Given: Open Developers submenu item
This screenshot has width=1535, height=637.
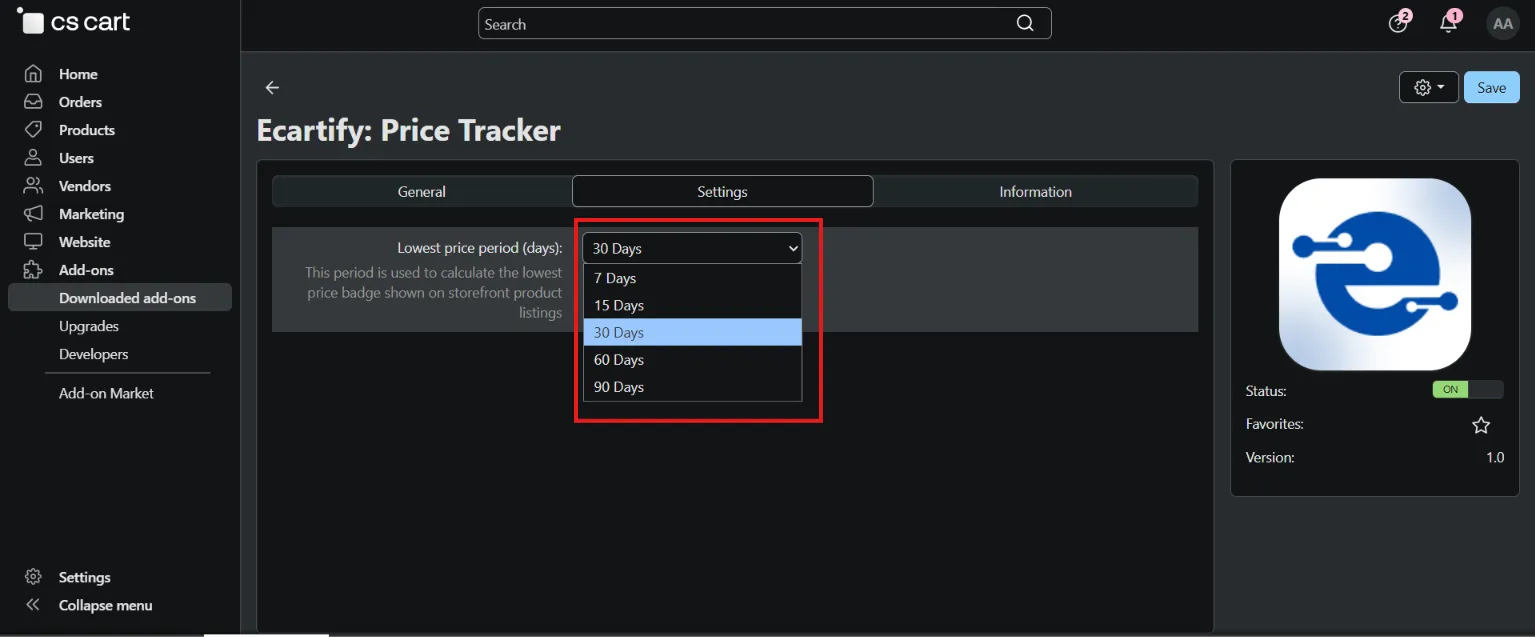Looking at the screenshot, I should [93, 354].
